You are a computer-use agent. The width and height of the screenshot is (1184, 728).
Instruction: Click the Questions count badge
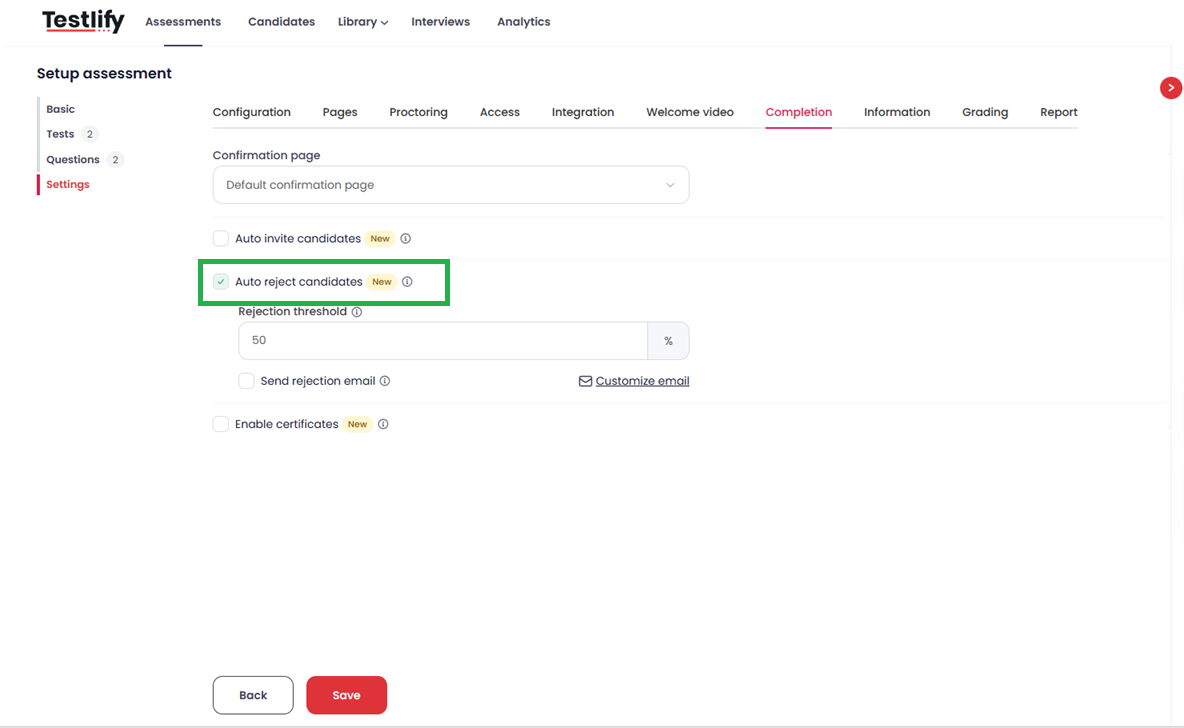point(115,159)
